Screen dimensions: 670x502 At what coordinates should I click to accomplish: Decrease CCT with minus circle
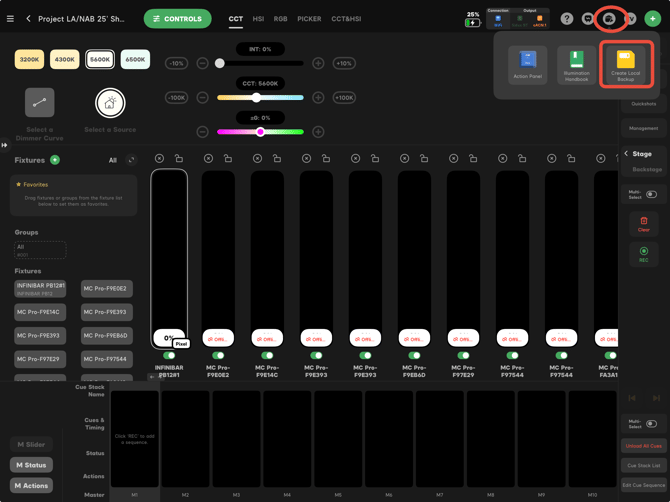[x=203, y=97]
